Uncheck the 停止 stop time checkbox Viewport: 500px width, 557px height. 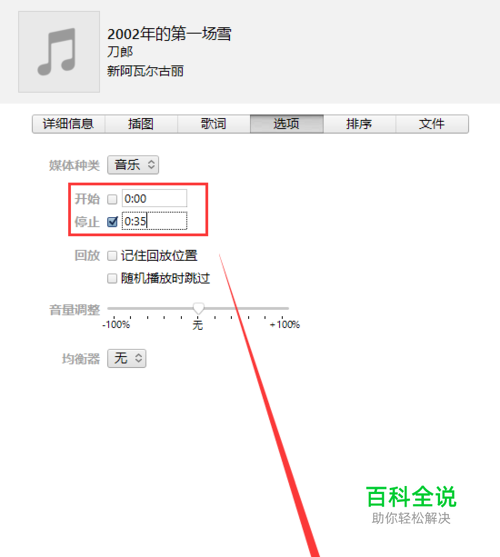point(112,222)
